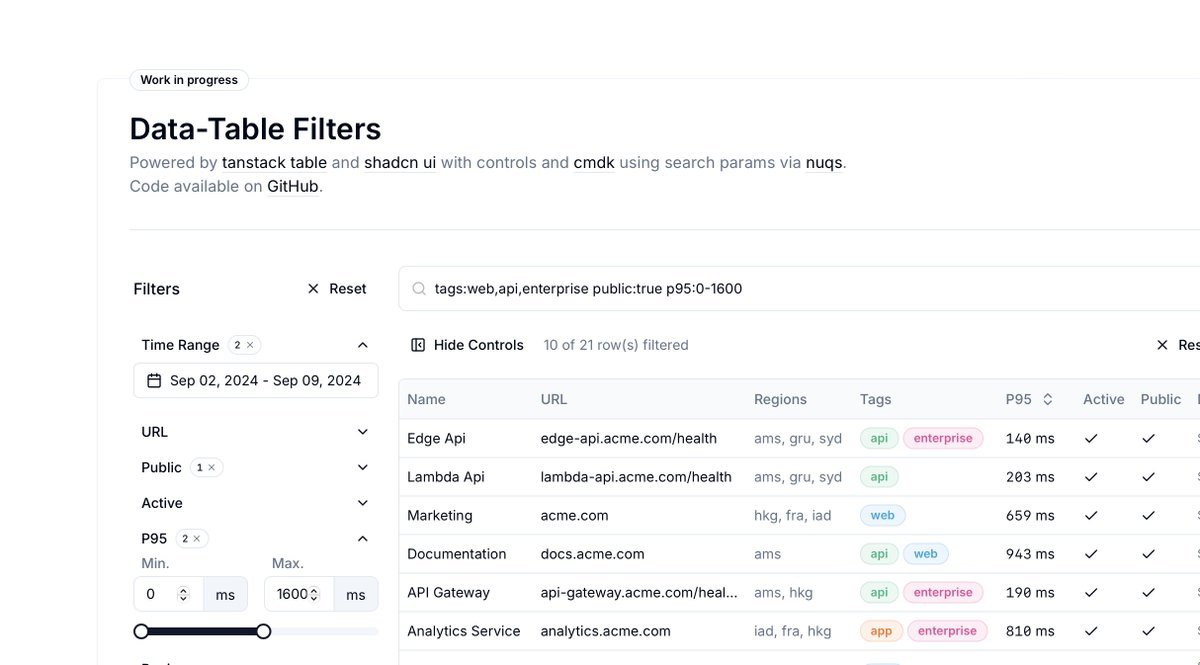Open the GitHub code link
This screenshot has height=665, width=1200.
[x=293, y=186]
